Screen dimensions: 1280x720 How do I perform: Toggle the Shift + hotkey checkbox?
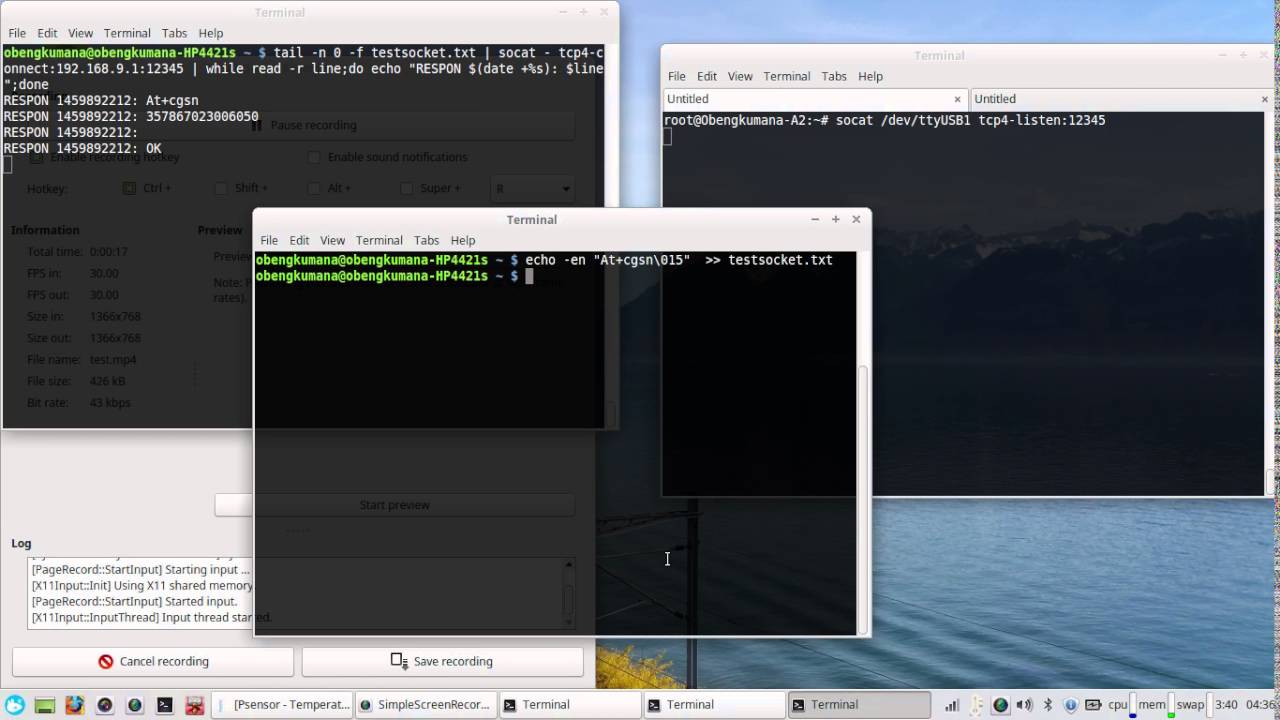click(221, 188)
